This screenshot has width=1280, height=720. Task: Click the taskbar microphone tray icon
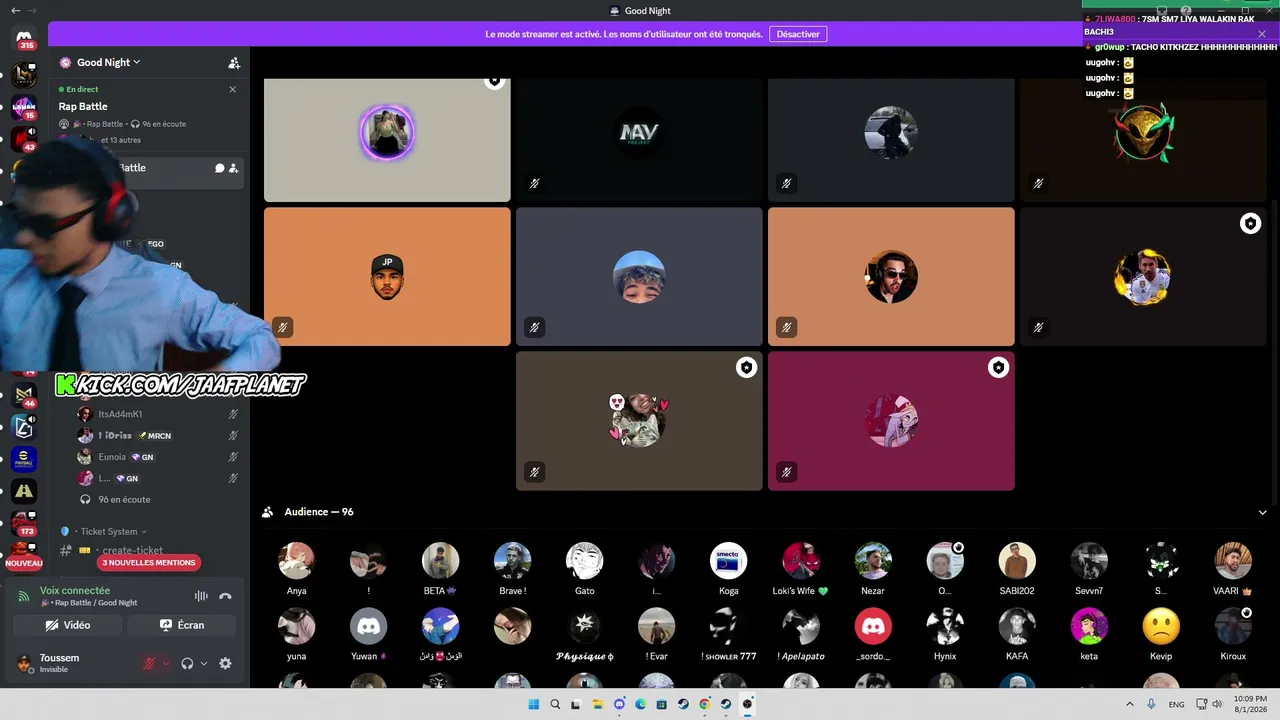(1151, 704)
